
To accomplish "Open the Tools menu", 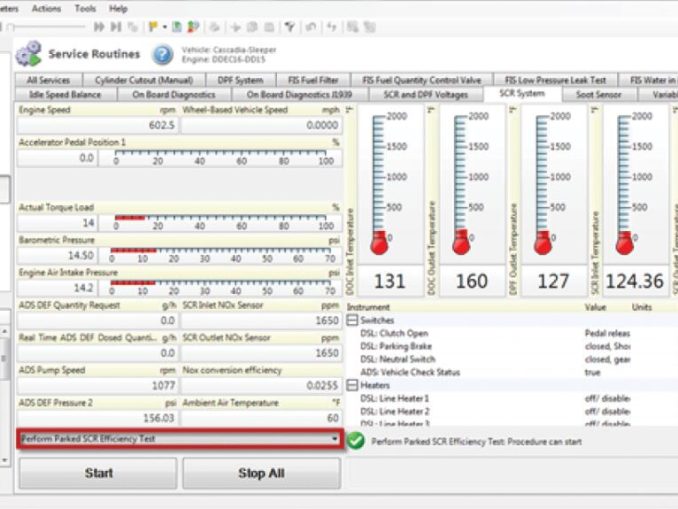I will (85, 8).
